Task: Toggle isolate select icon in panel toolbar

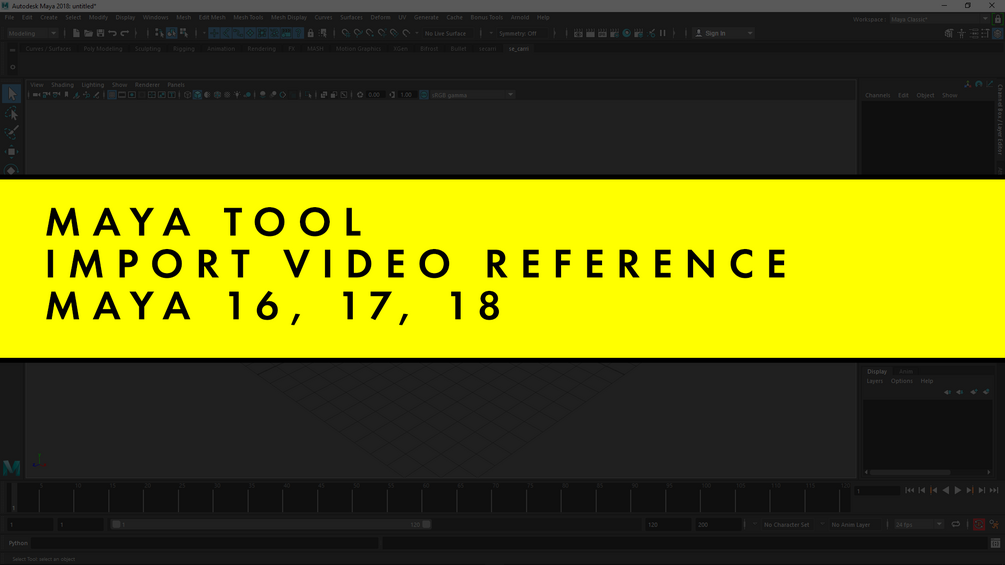Action: pos(308,95)
